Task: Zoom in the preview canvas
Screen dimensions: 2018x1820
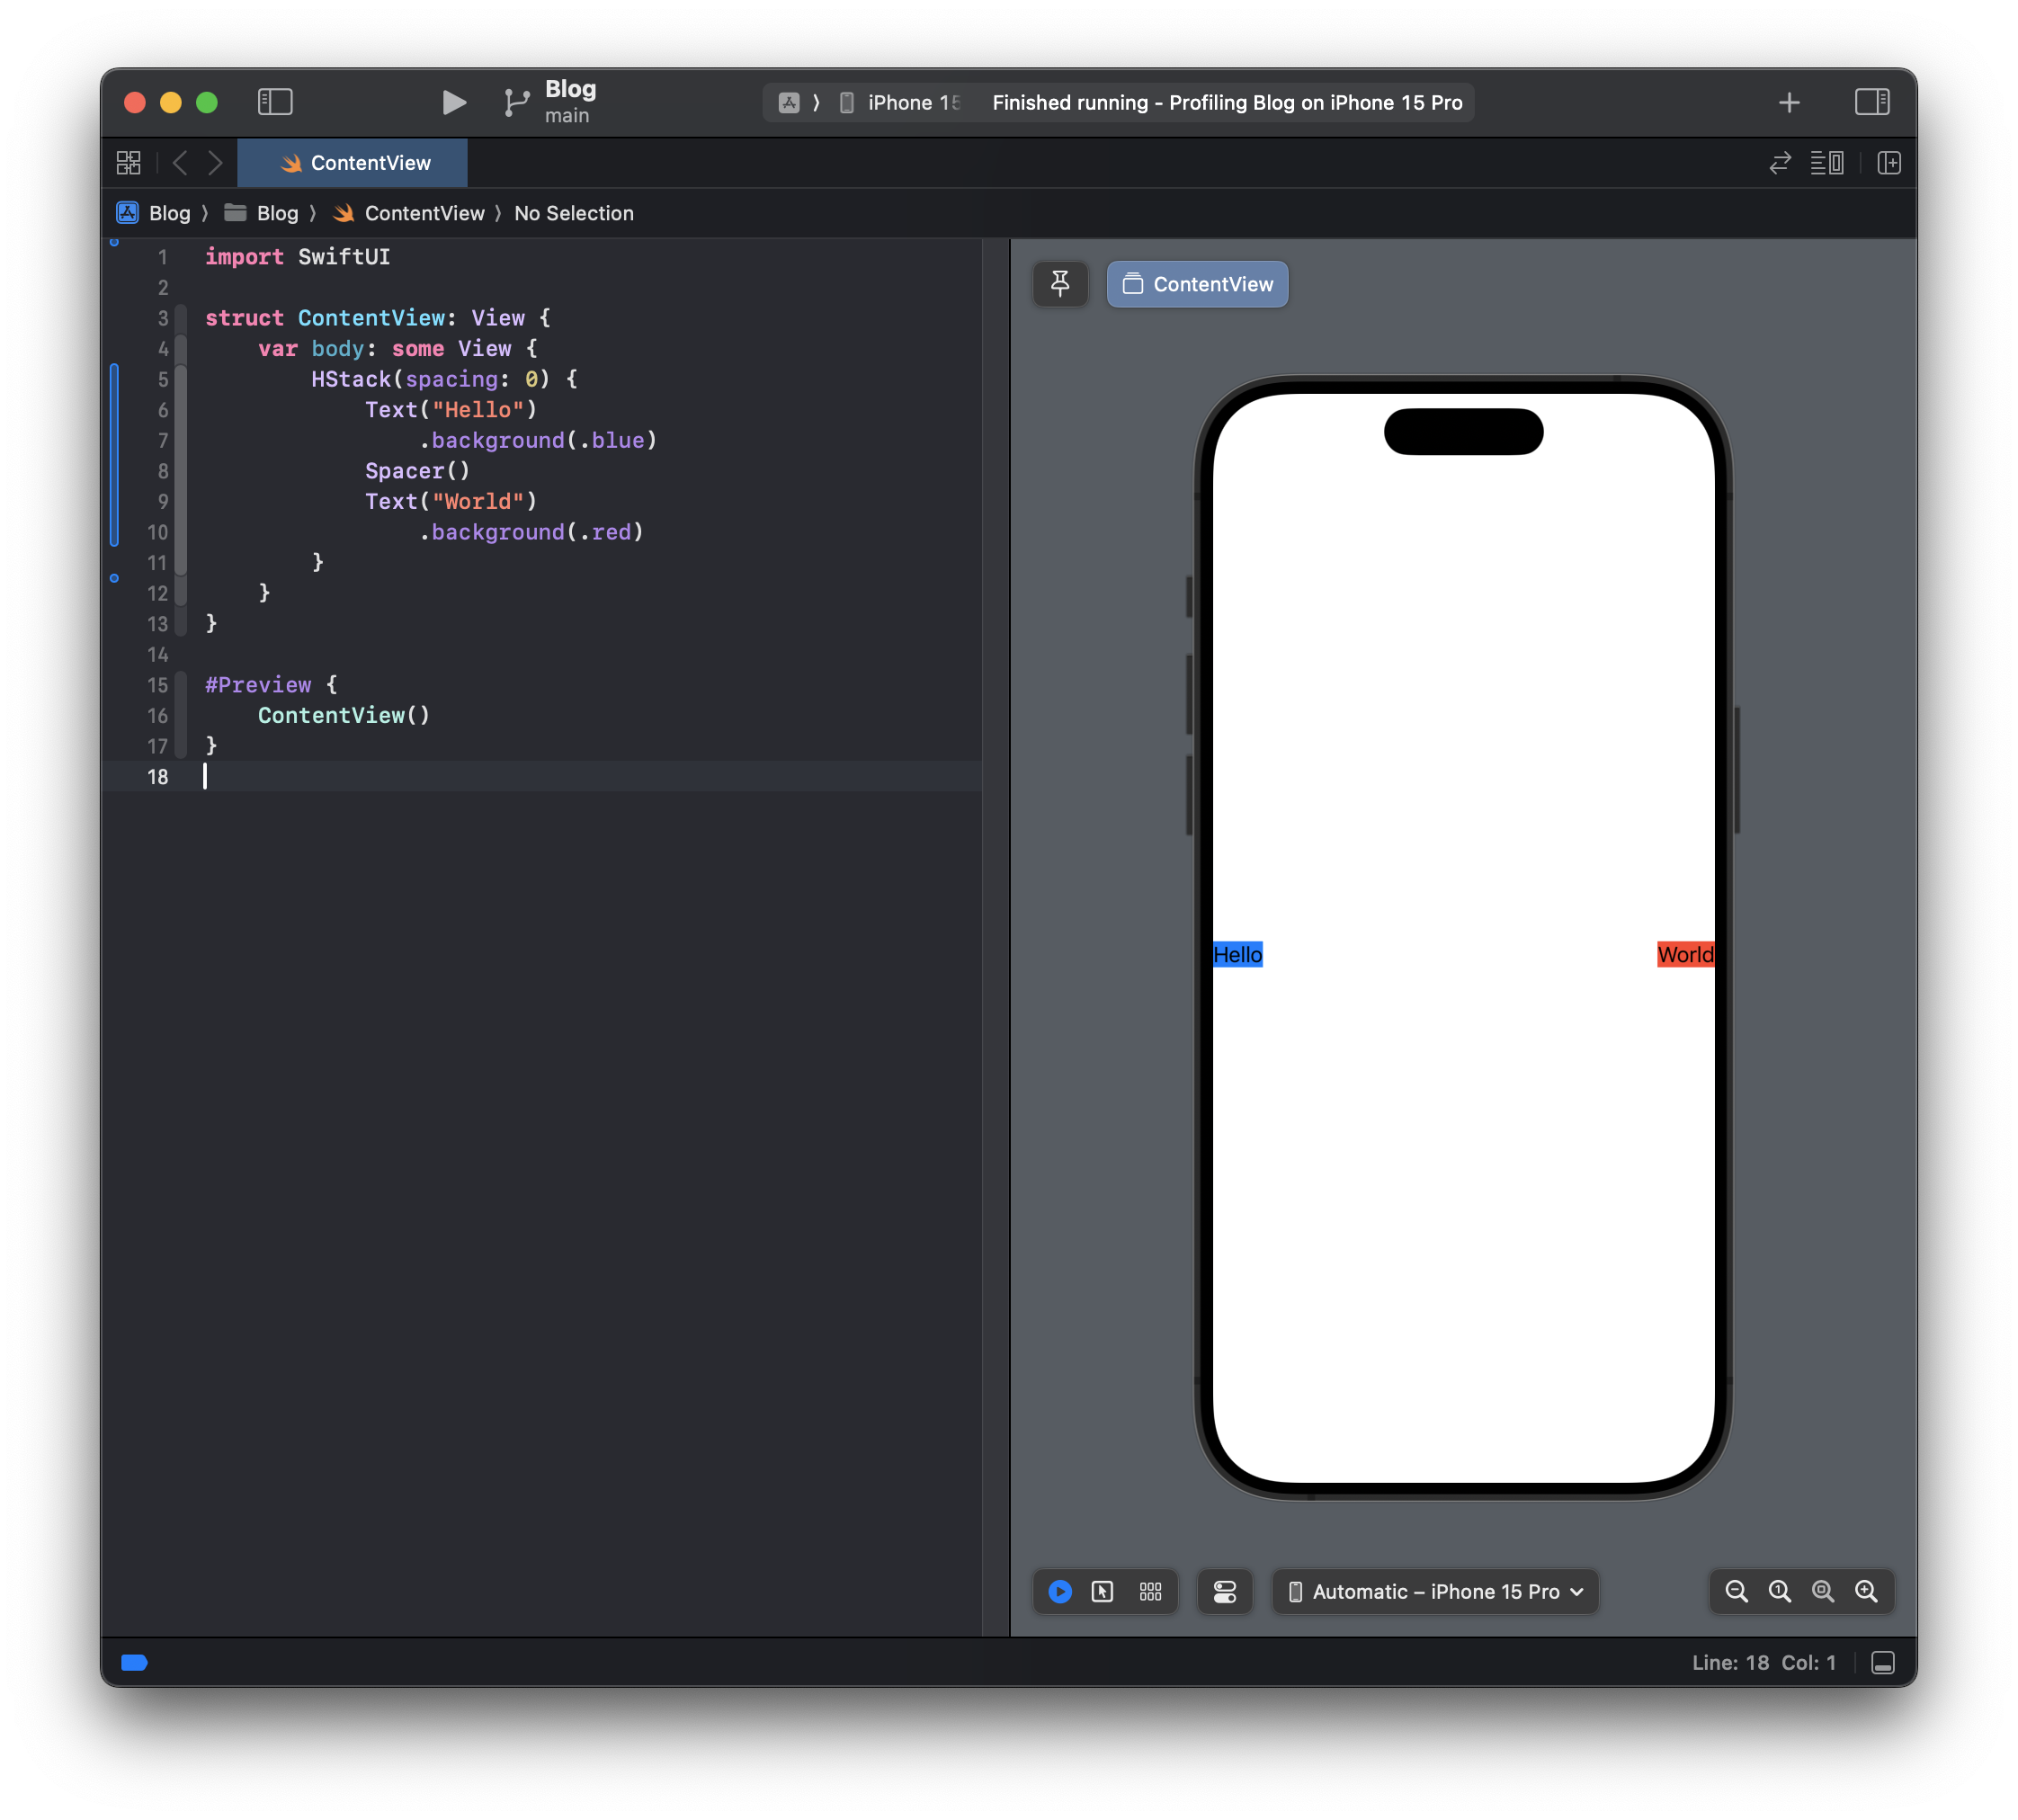Action: tap(1866, 1591)
